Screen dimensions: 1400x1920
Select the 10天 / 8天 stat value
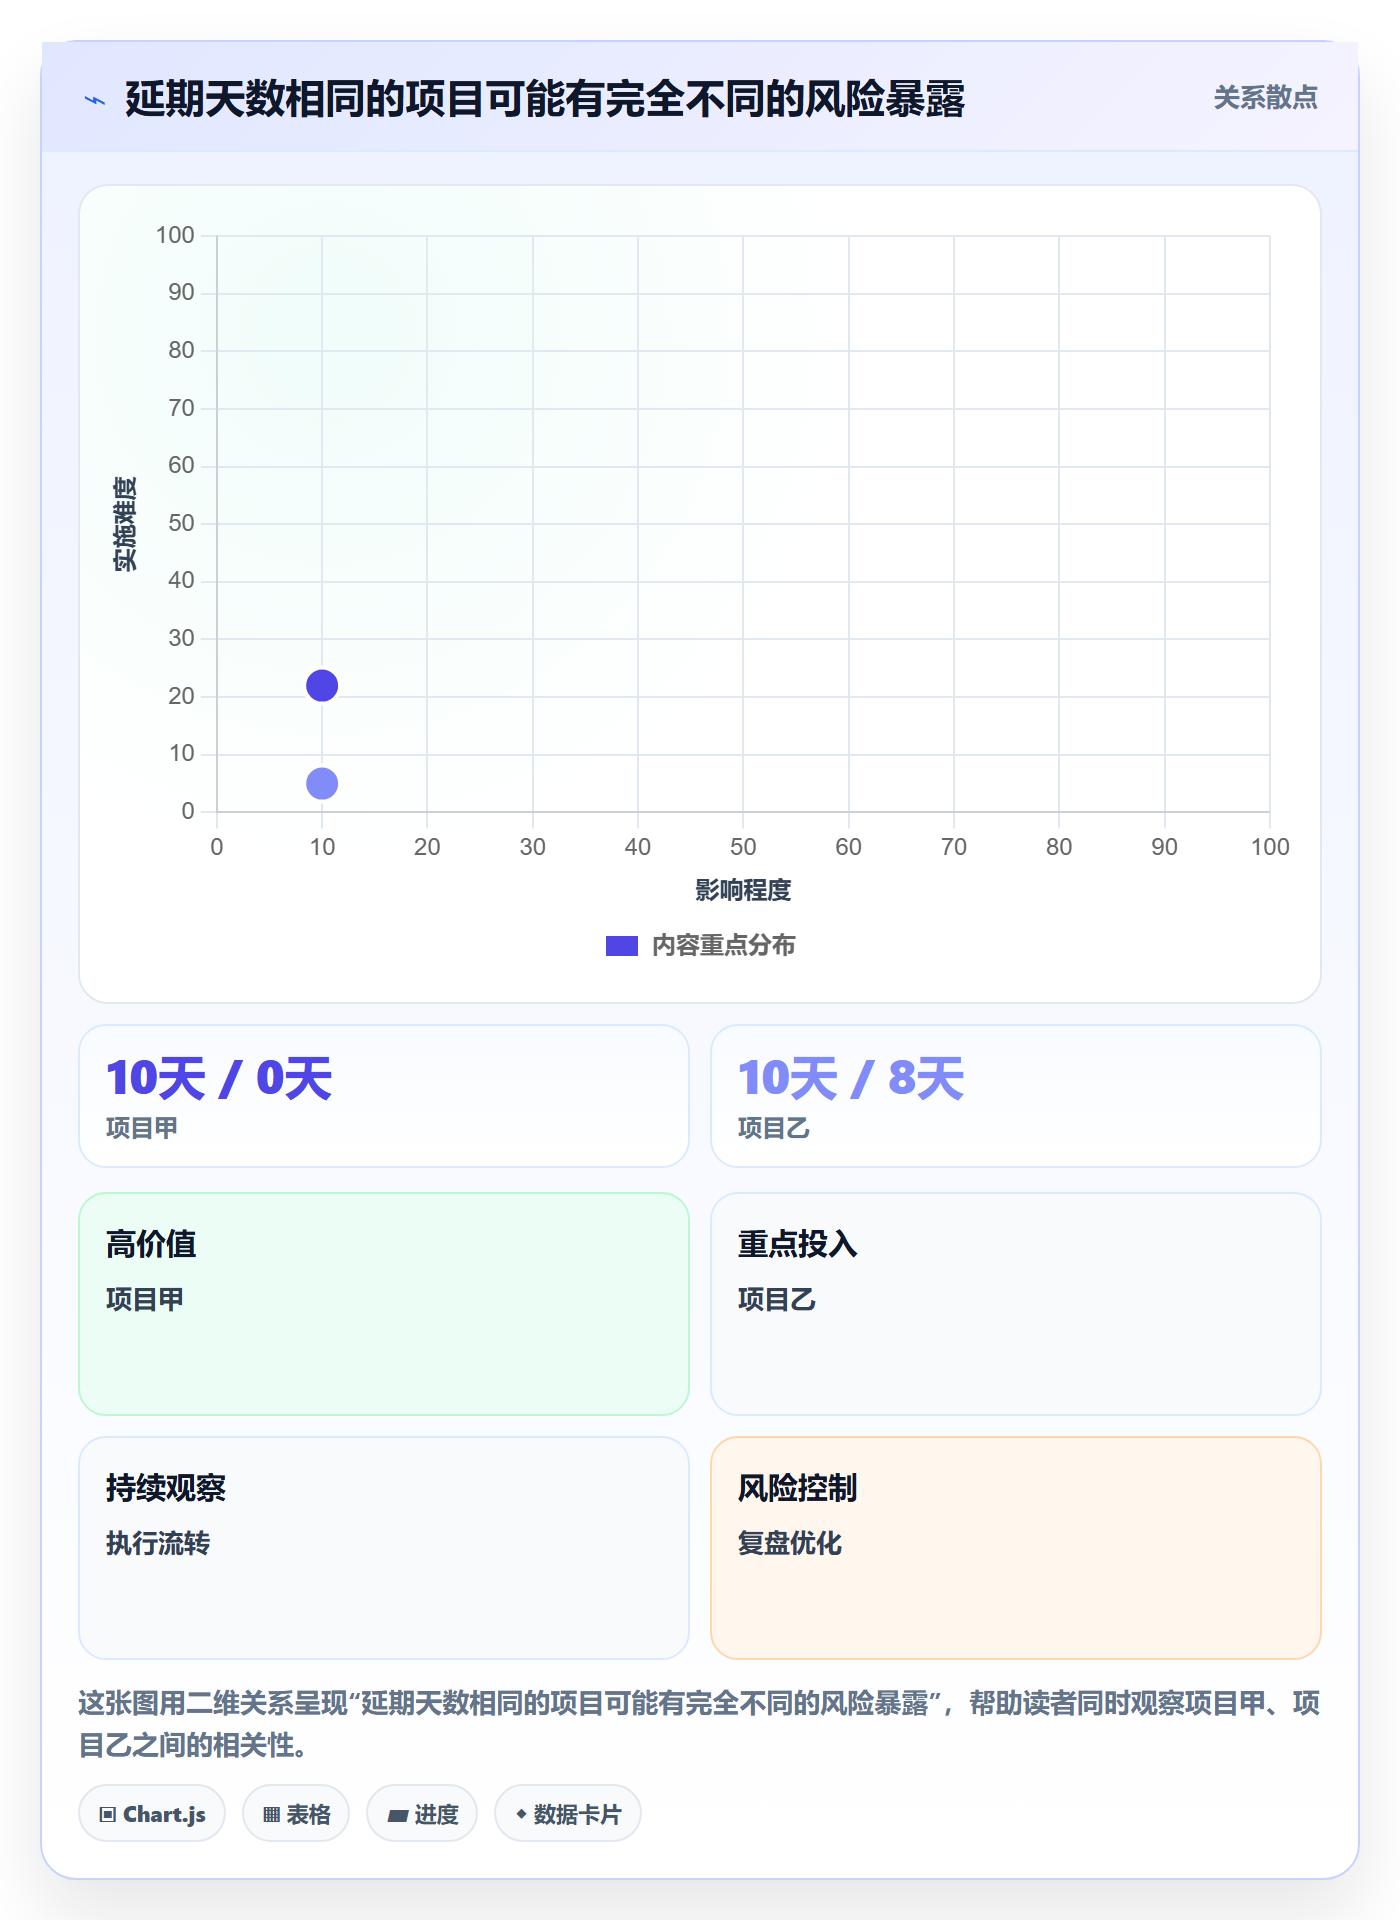tap(851, 1079)
